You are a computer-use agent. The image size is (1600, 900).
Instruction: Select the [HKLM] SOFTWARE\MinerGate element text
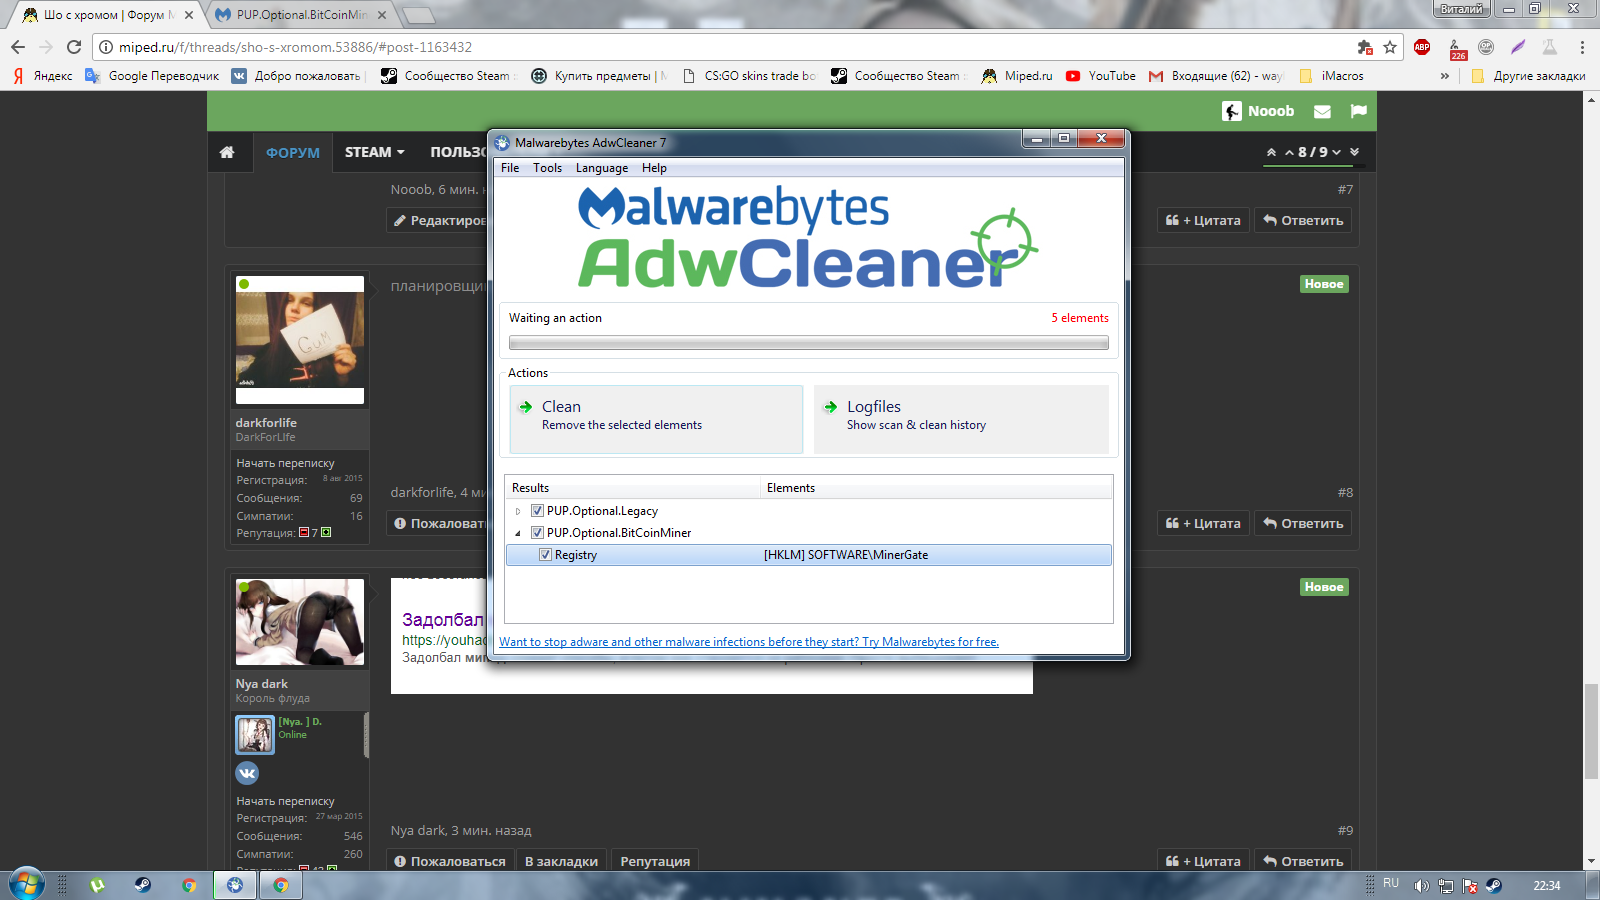[x=846, y=555]
